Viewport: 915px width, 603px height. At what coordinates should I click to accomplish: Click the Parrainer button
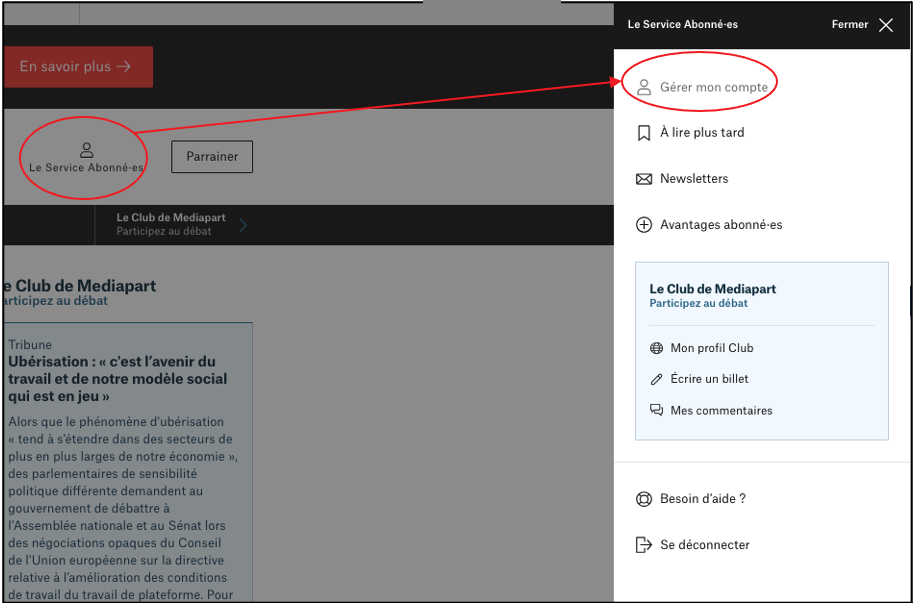[212, 156]
